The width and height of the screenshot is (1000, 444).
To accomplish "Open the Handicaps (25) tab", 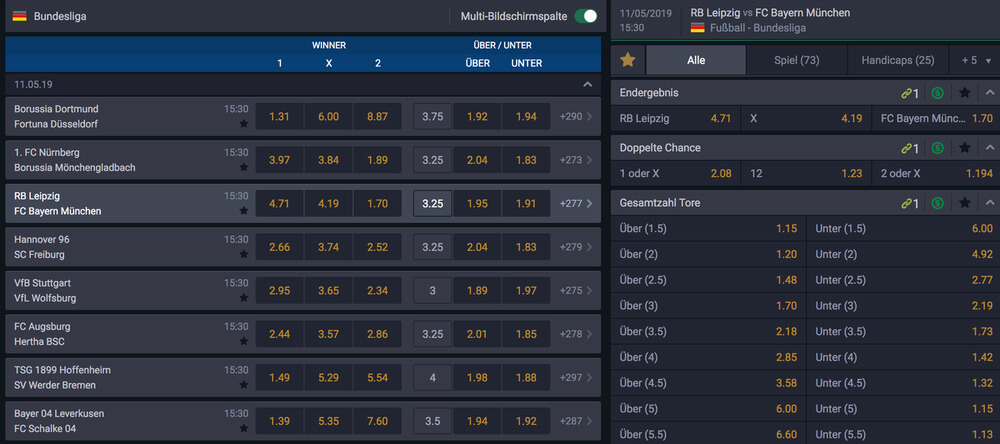I will pyautogui.click(x=898, y=60).
